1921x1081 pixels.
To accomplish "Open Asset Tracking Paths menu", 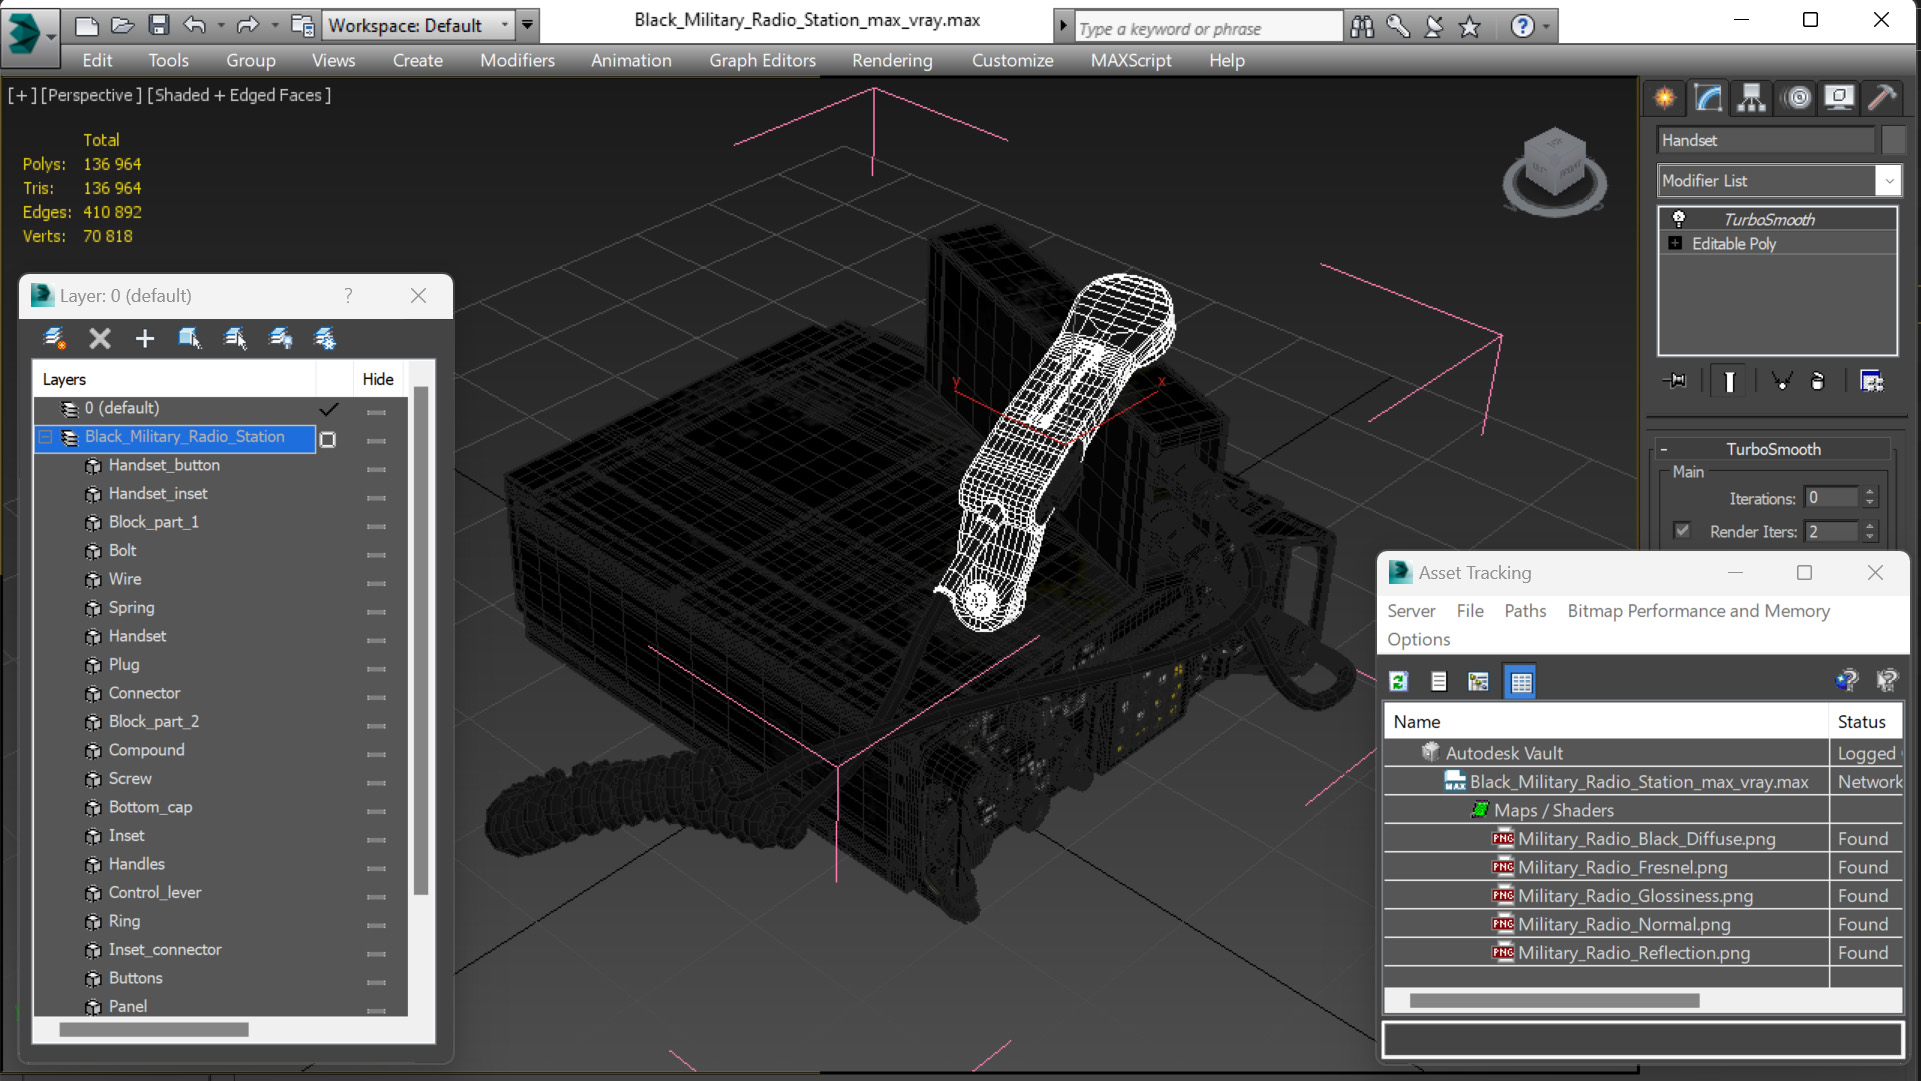I will tap(1525, 611).
